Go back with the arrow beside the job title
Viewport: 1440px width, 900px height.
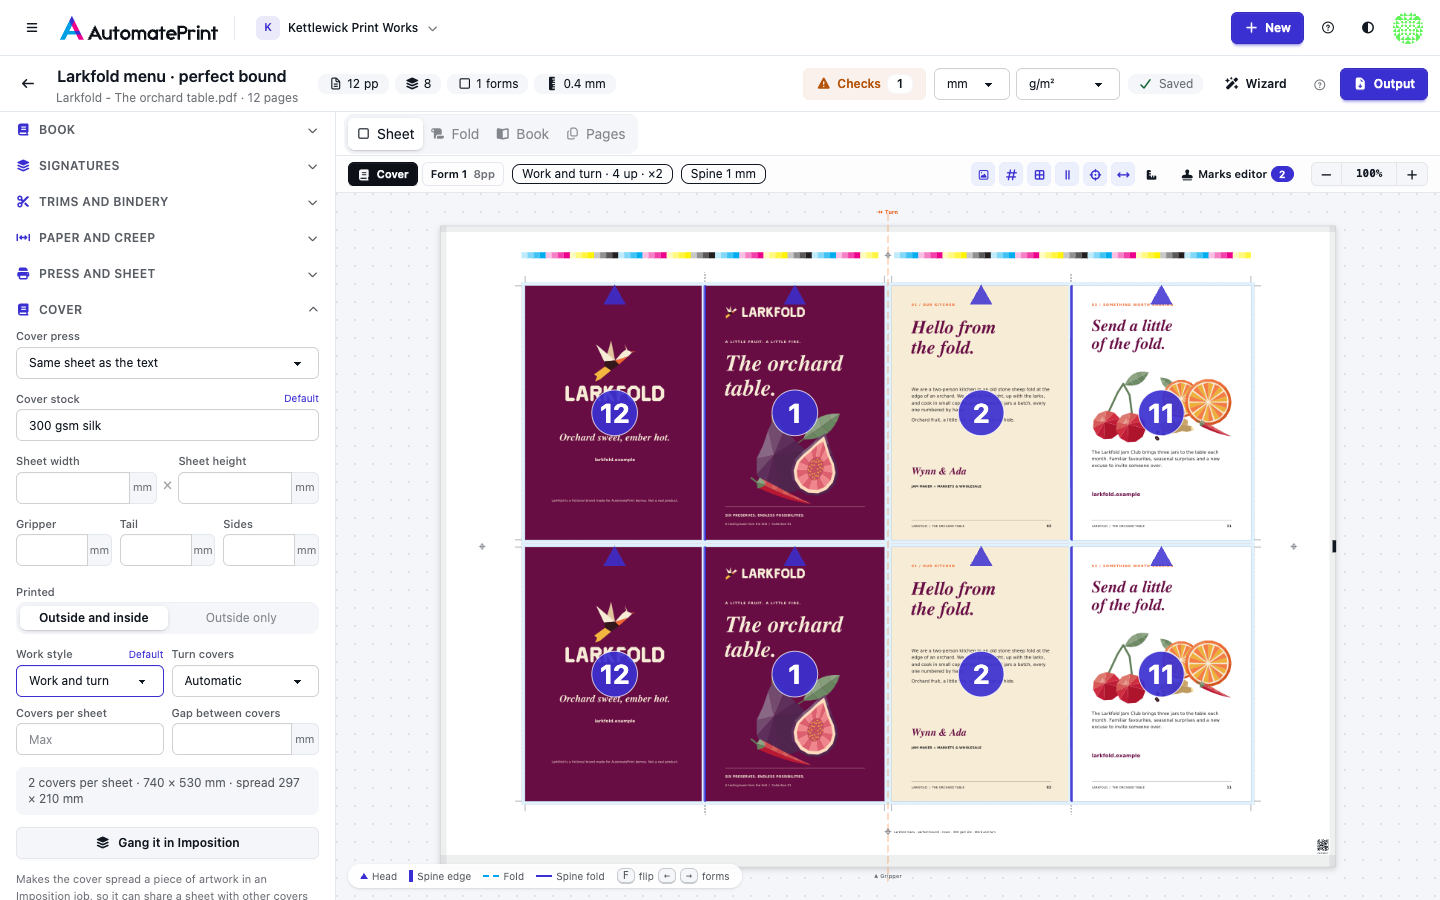tap(28, 84)
